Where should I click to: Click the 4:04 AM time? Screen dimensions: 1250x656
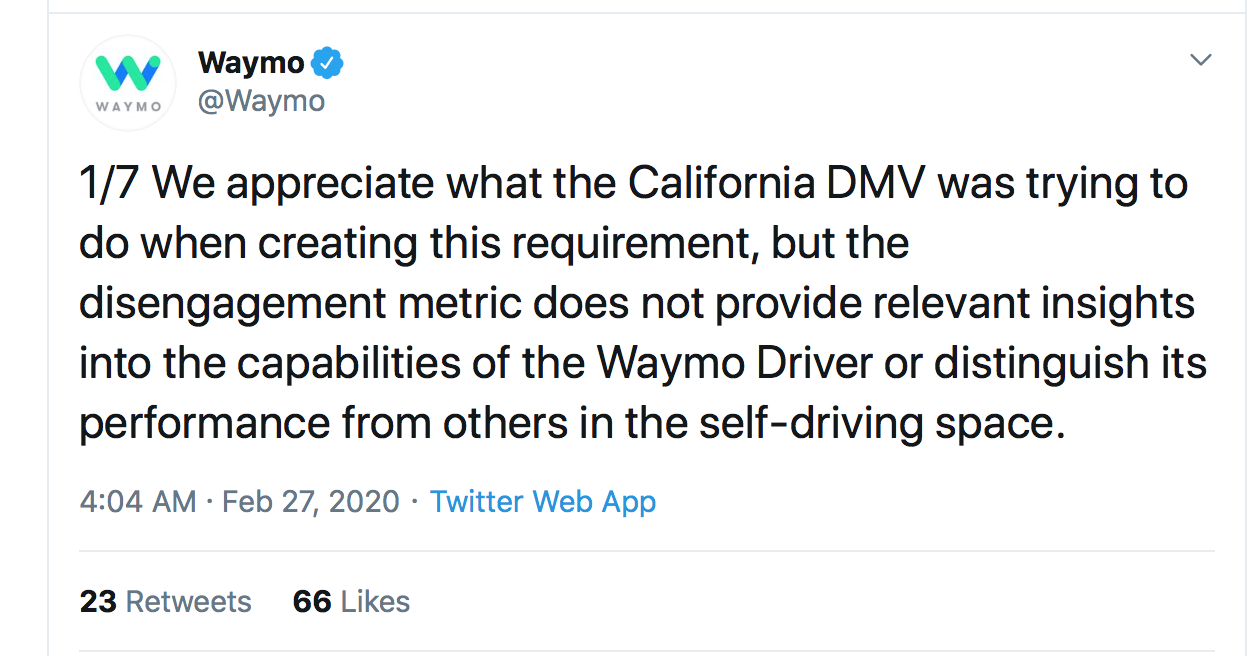coord(137,501)
